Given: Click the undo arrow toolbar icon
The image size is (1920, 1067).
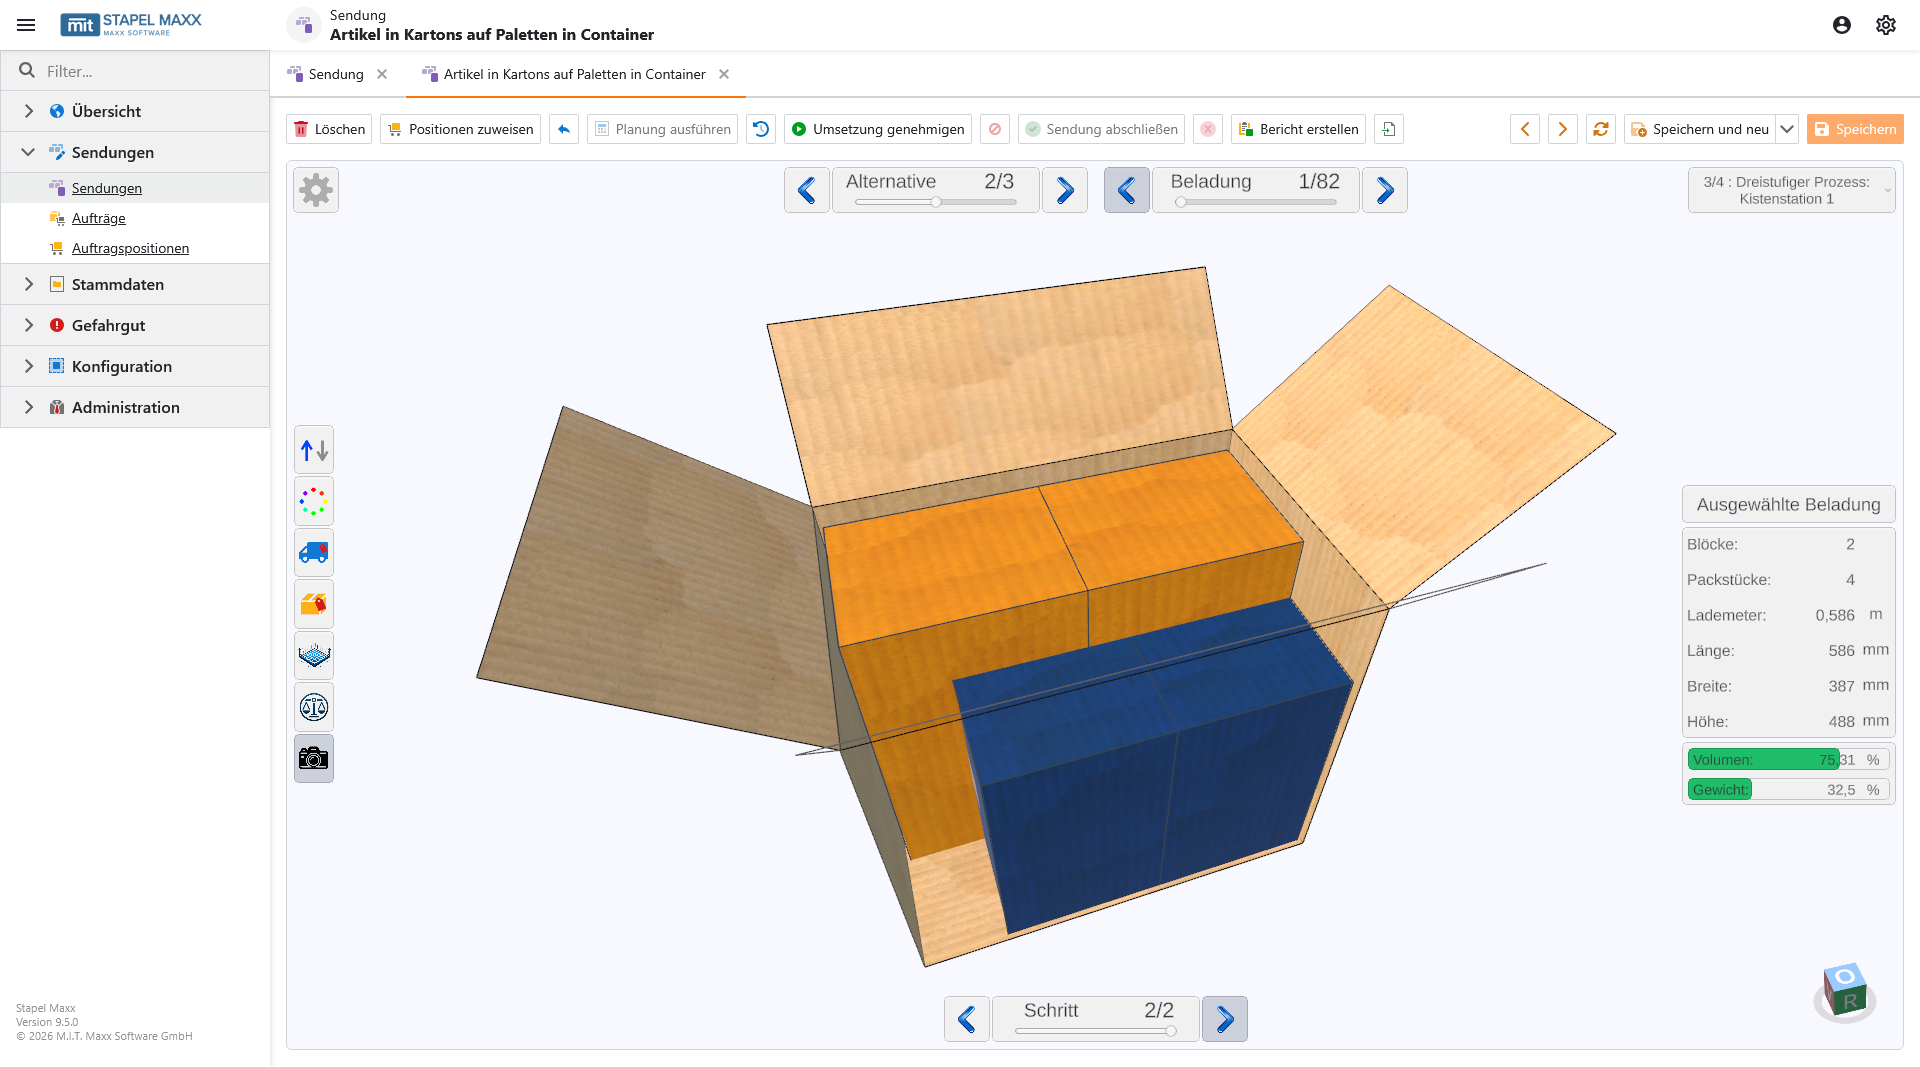Looking at the screenshot, I should click(x=564, y=129).
